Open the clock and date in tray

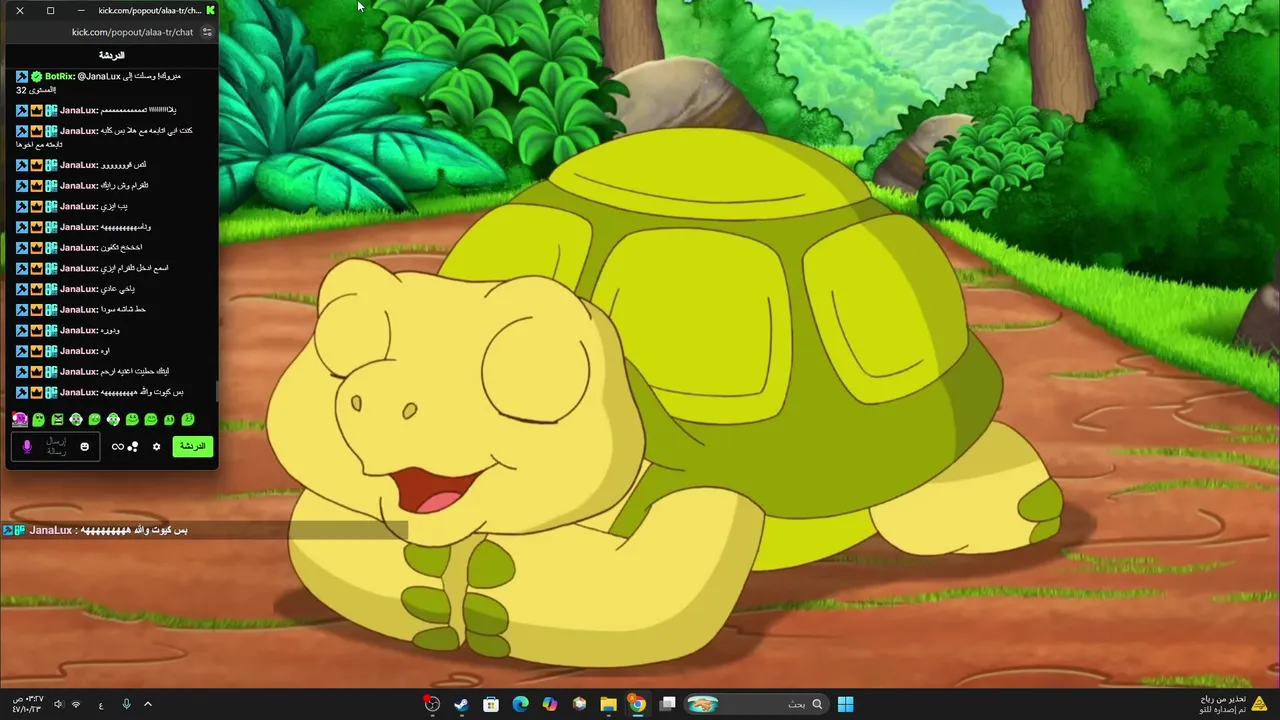click(x=27, y=704)
